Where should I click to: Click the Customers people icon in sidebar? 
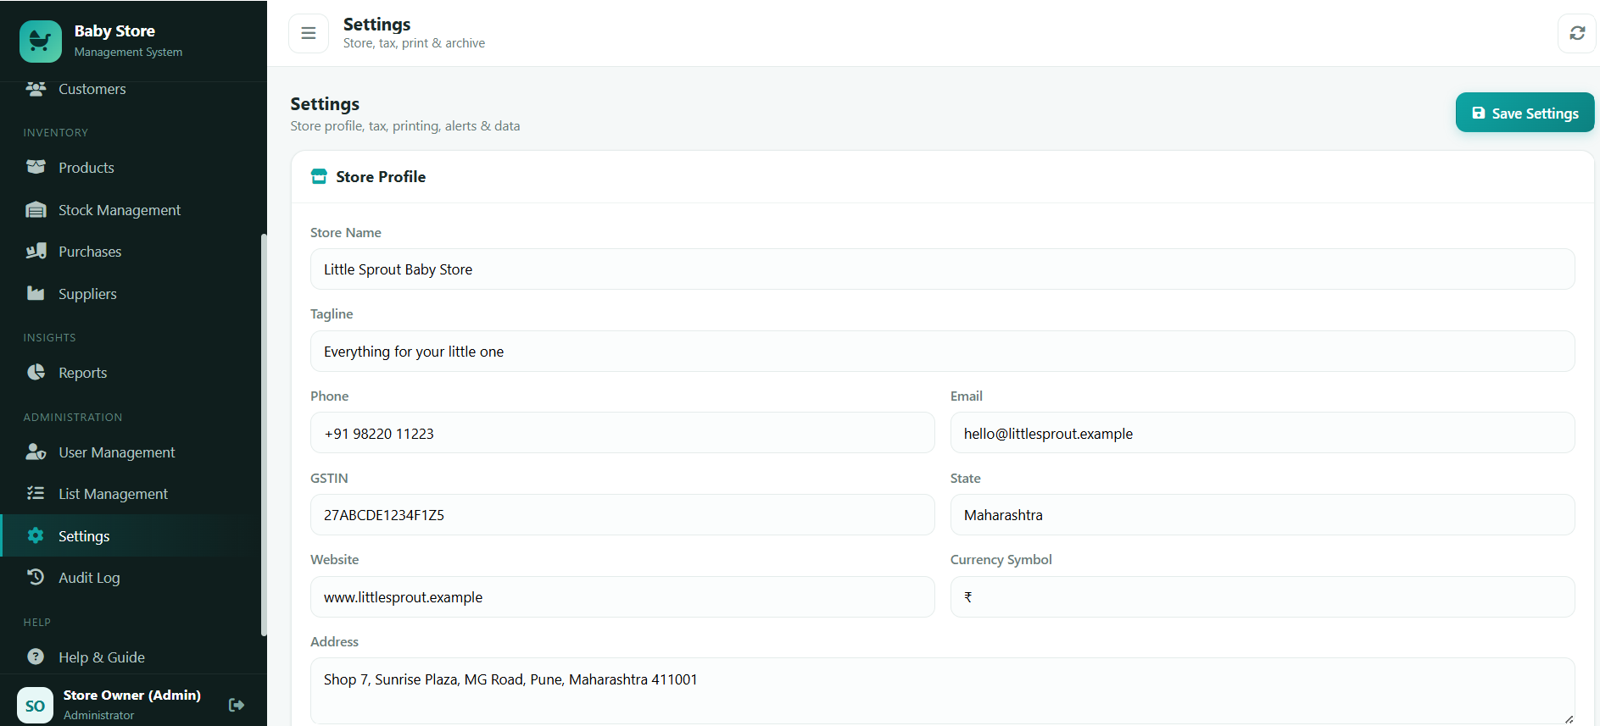(36, 89)
